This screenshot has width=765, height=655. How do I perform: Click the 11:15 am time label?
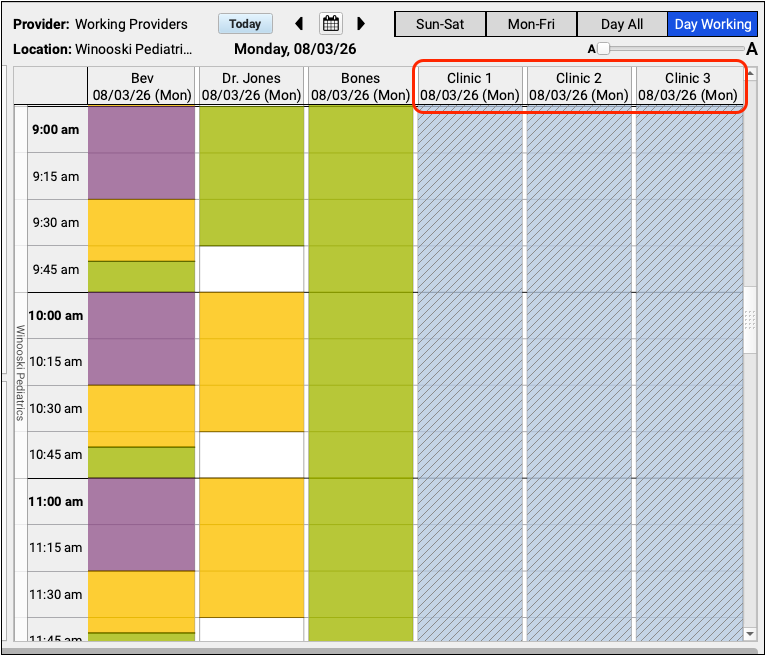[x=56, y=548]
